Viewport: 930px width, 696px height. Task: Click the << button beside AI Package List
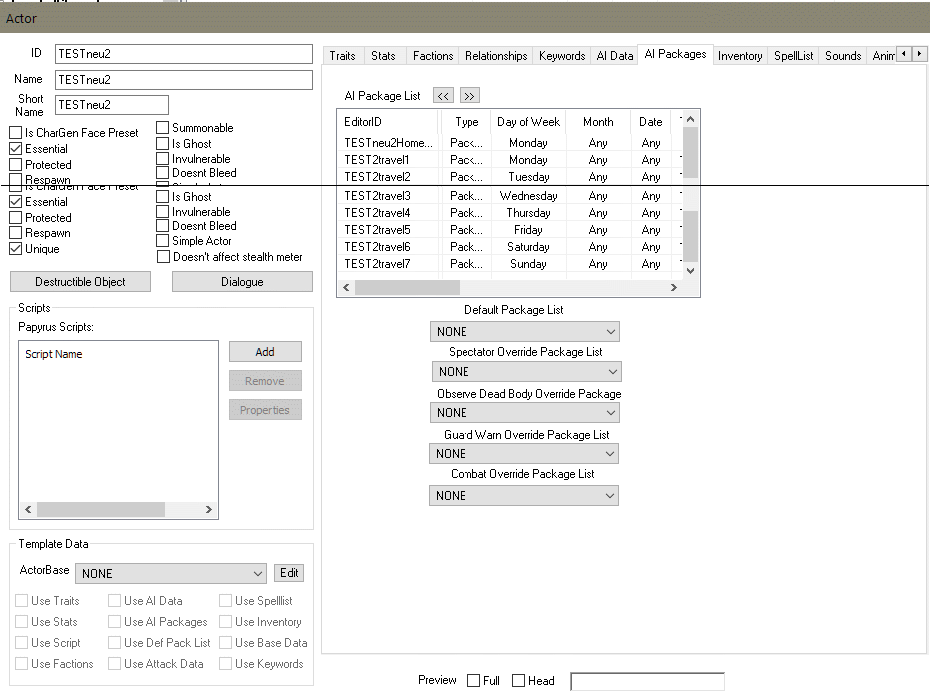pos(443,96)
